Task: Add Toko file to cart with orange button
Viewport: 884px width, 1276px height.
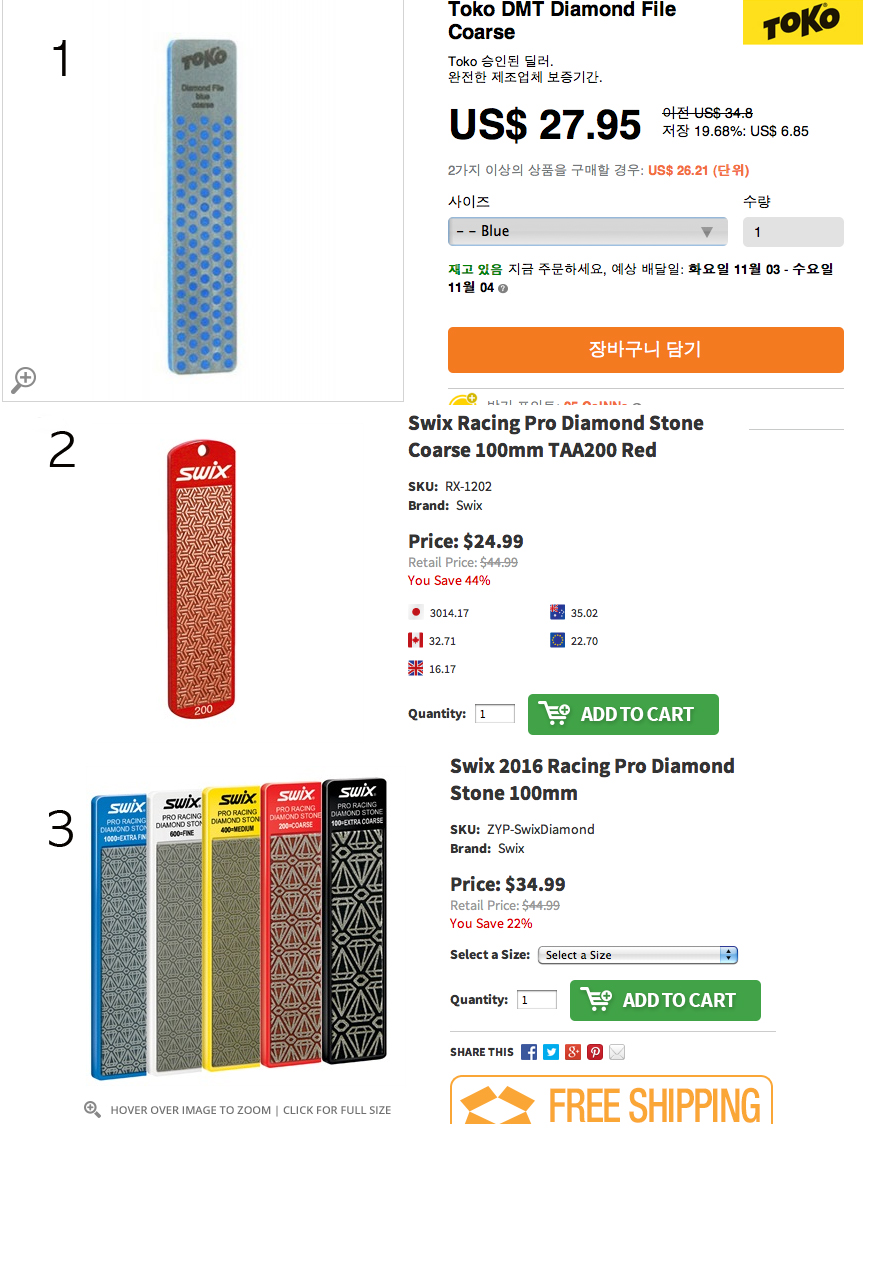Action: click(x=646, y=350)
